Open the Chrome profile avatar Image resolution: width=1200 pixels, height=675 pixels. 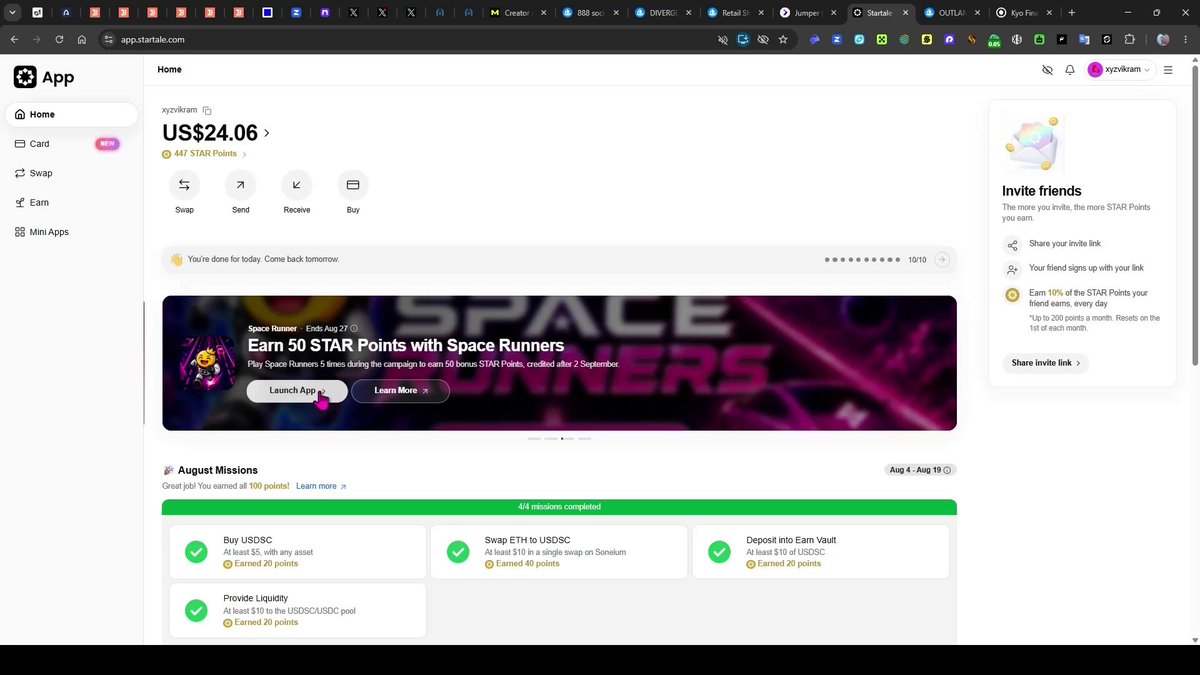tap(1163, 40)
